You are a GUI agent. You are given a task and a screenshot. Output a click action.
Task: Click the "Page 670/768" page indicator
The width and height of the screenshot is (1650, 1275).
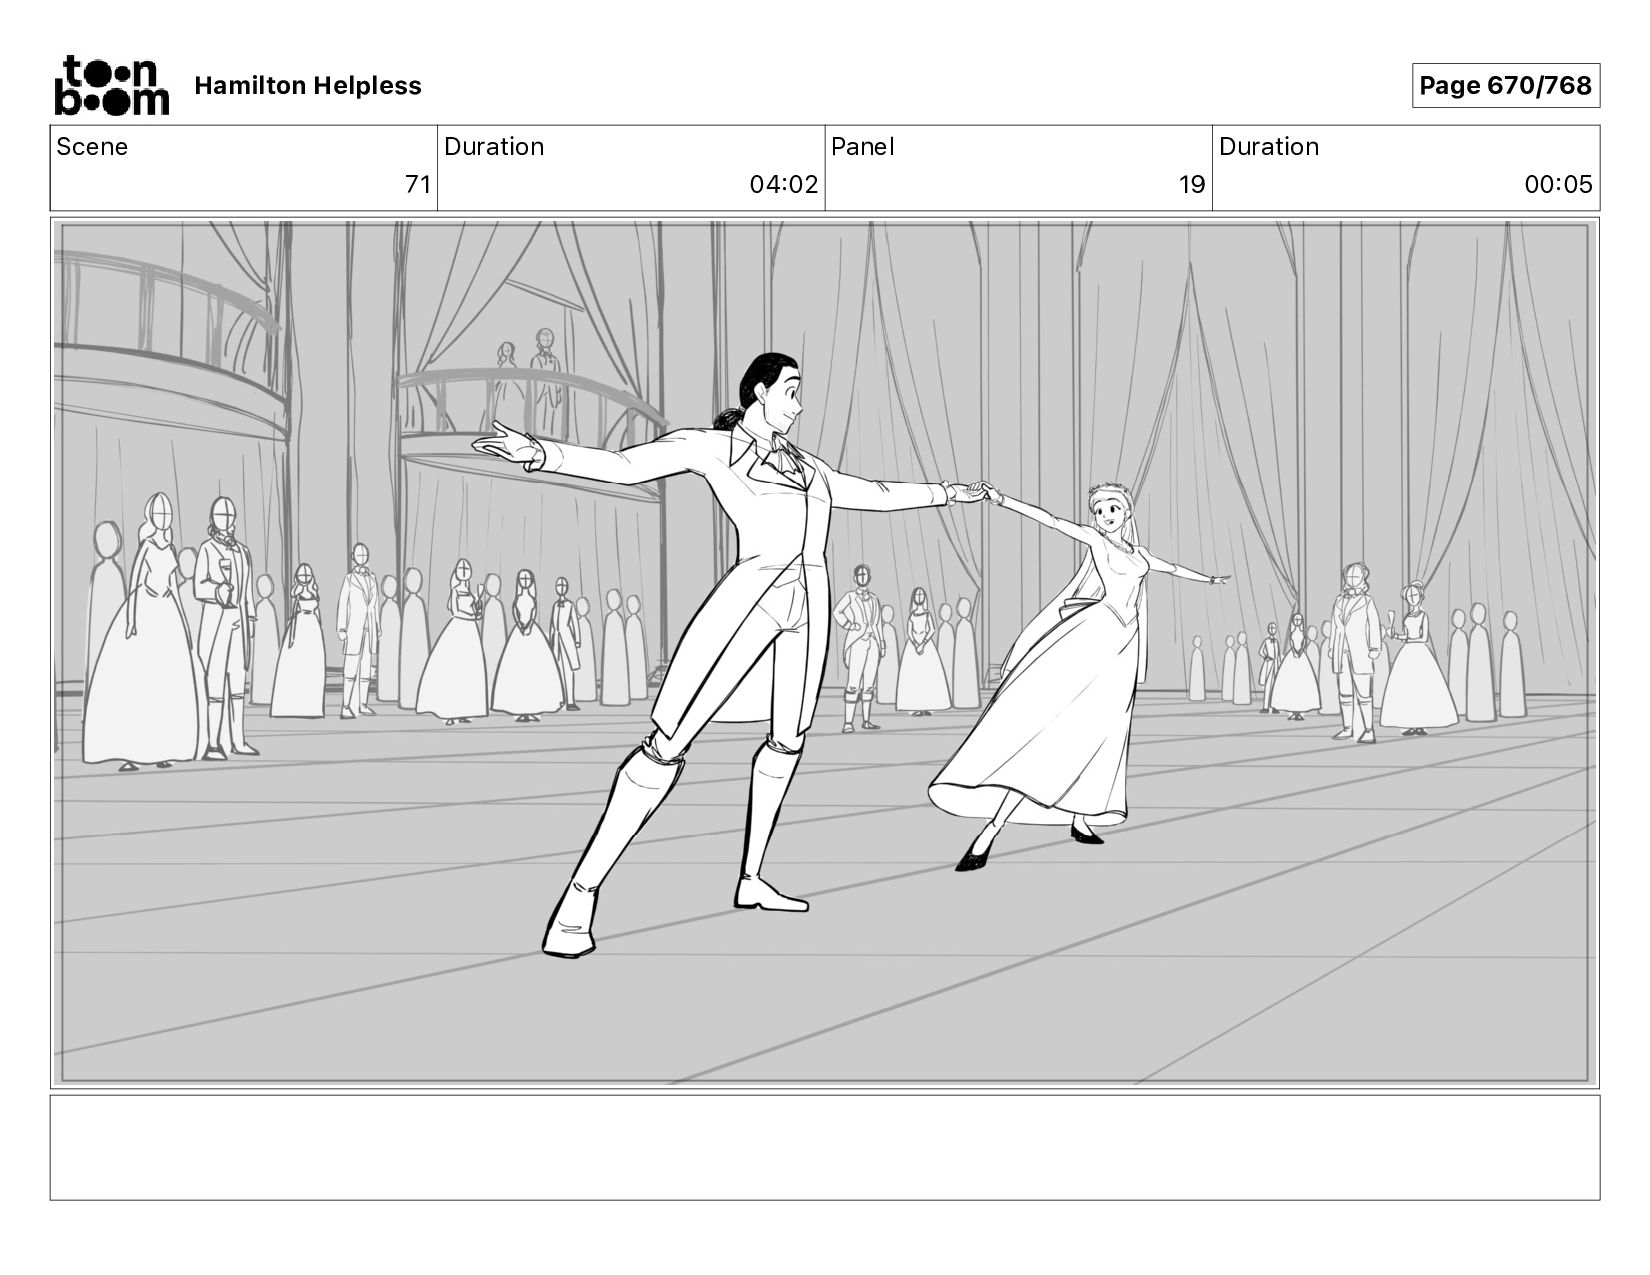(1505, 86)
